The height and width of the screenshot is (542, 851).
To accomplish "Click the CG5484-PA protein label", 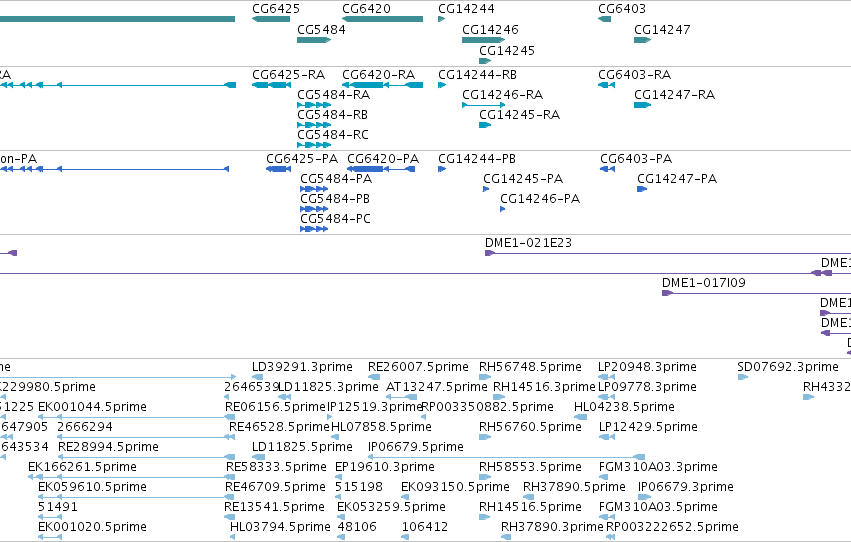I will (336, 179).
